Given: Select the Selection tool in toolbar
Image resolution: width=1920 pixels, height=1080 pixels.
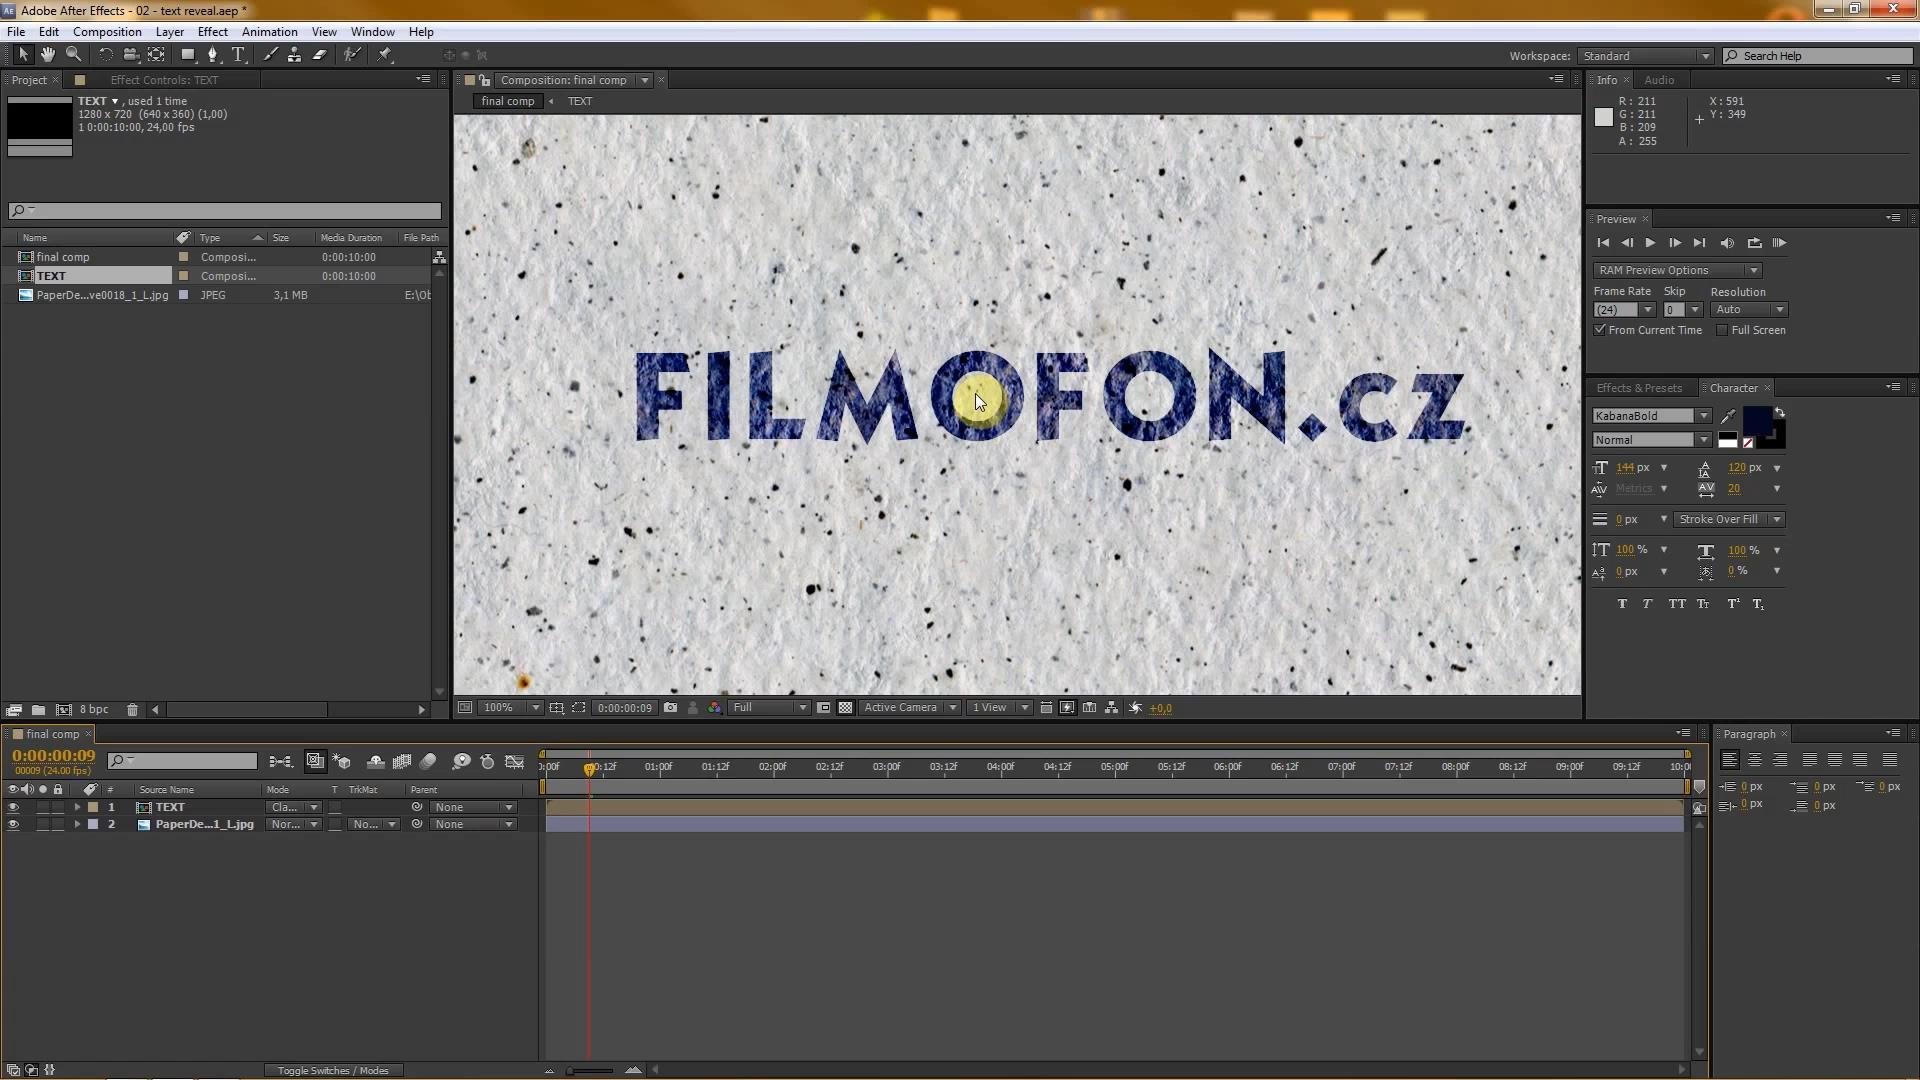Looking at the screenshot, I should tap(21, 54).
